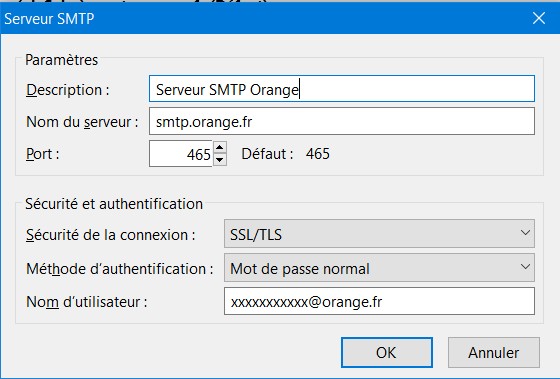Image resolution: width=560 pixels, height=379 pixels.
Task: Cancel with the Annuler button
Action: coord(494,353)
